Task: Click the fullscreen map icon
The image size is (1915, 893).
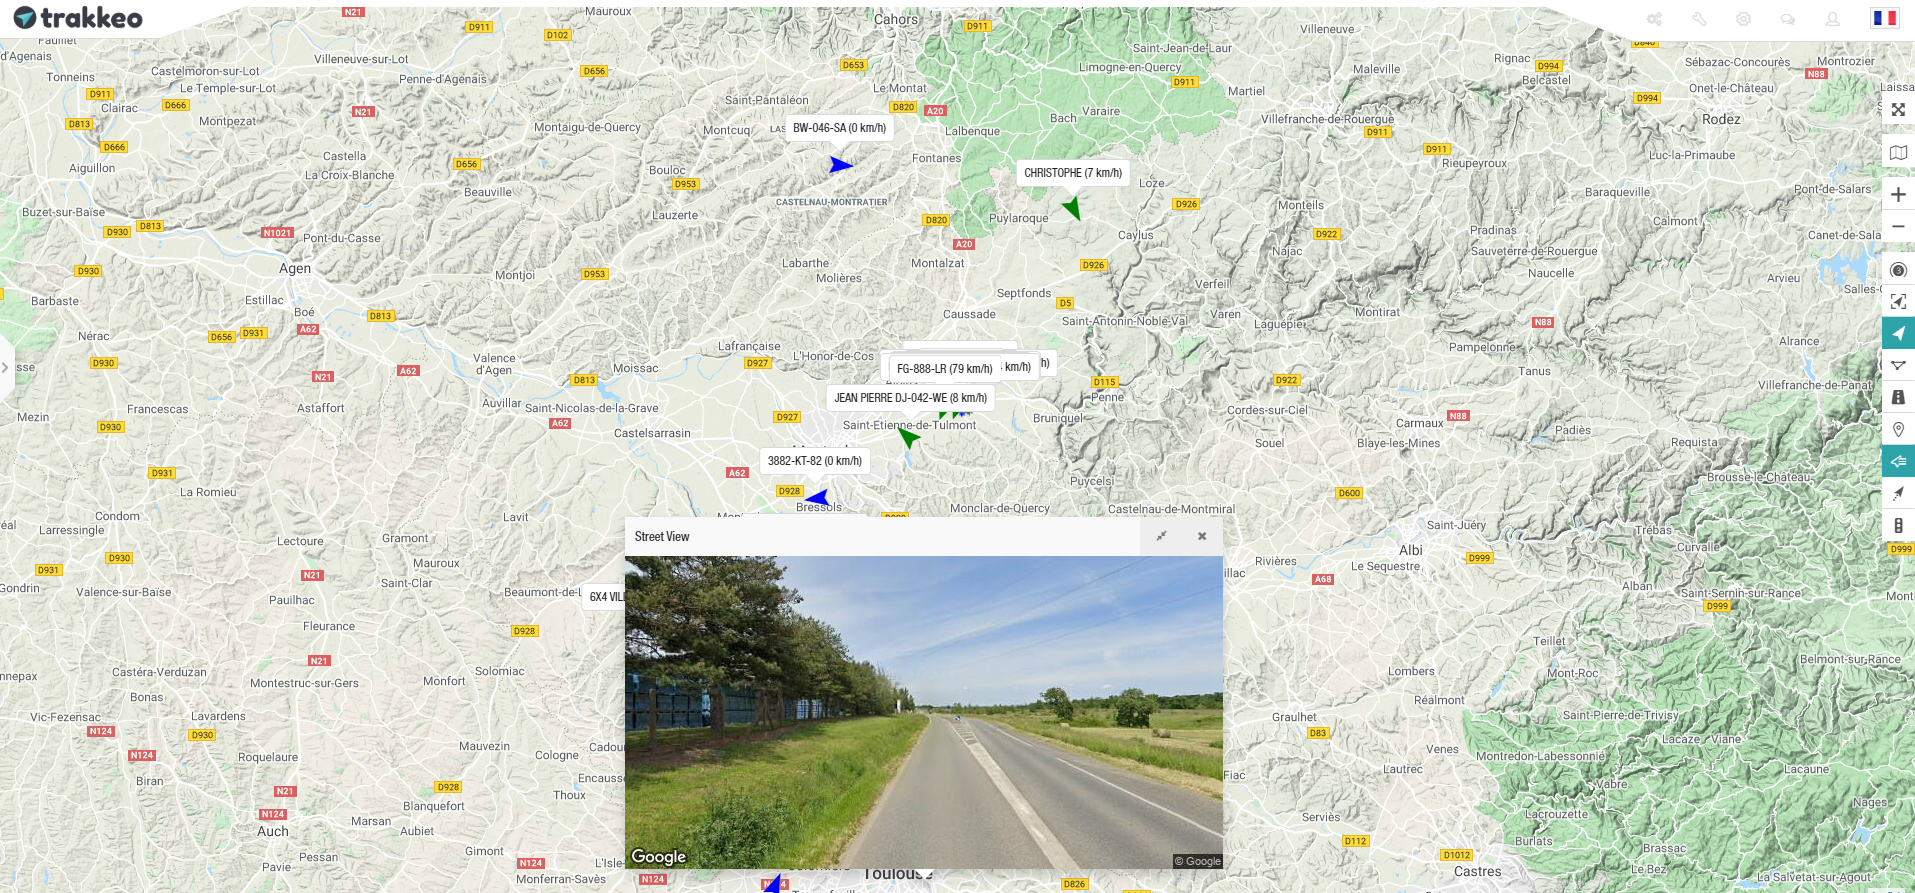Action: (x=1898, y=110)
